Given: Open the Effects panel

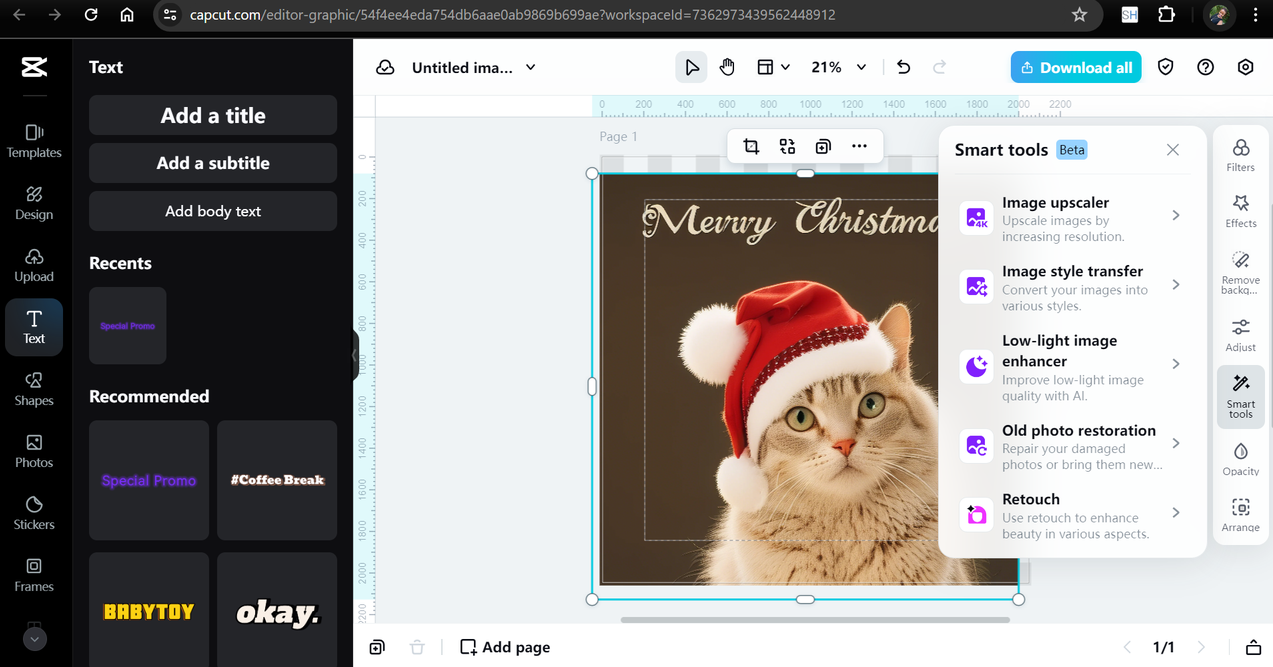Looking at the screenshot, I should click(x=1240, y=211).
